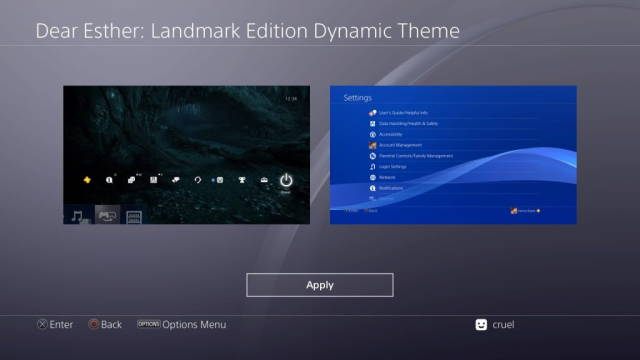Screen dimensions: 640x360
Task: Click 'Login Settings' in the Settings preview
Action: point(393,167)
